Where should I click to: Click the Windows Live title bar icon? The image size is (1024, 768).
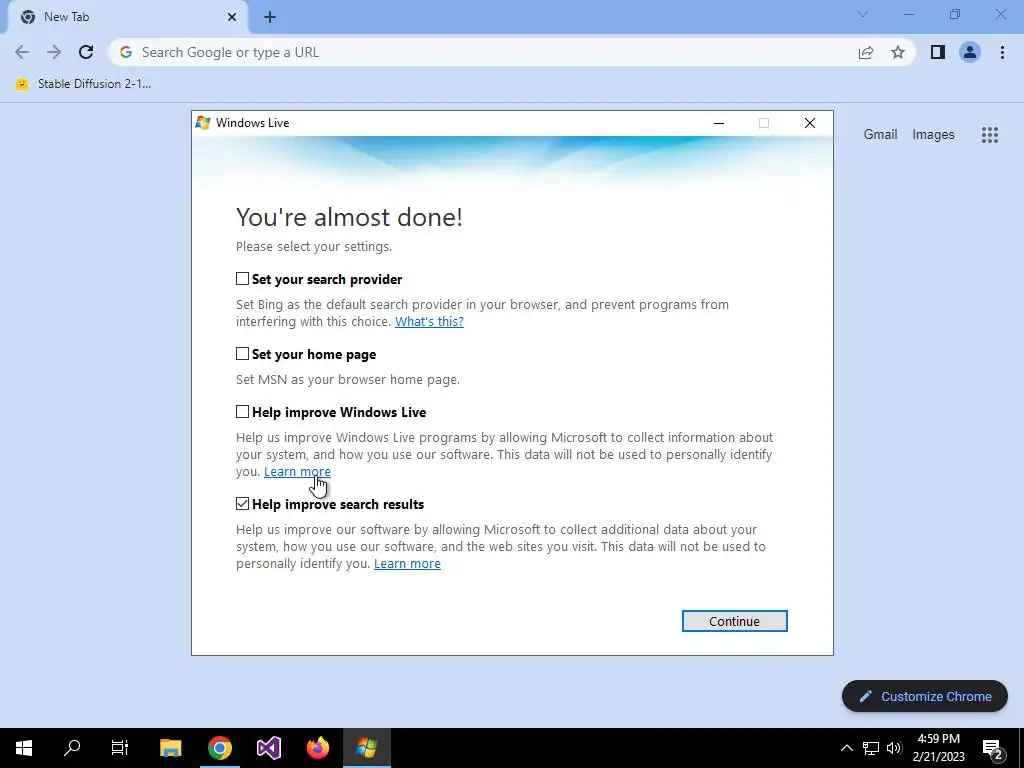click(203, 123)
